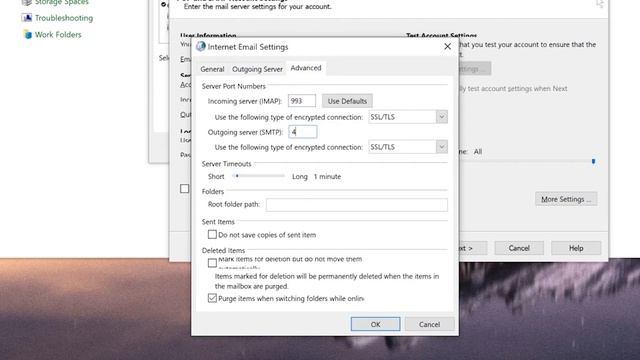
Task: Click the Outgoing server (SMTP) port field
Action: pyautogui.click(x=302, y=132)
